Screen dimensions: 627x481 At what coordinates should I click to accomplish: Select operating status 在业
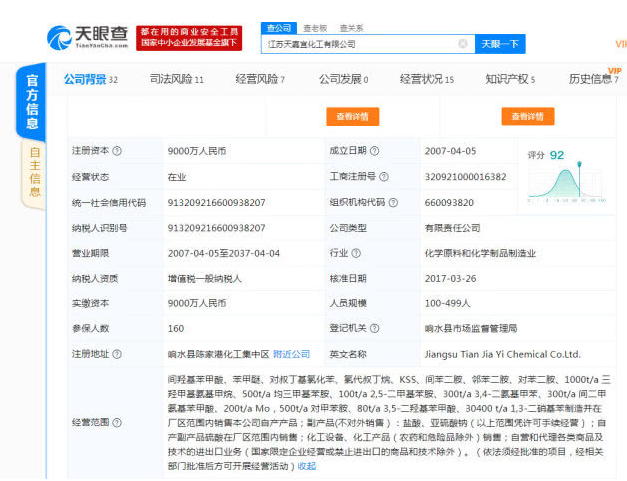(177, 177)
